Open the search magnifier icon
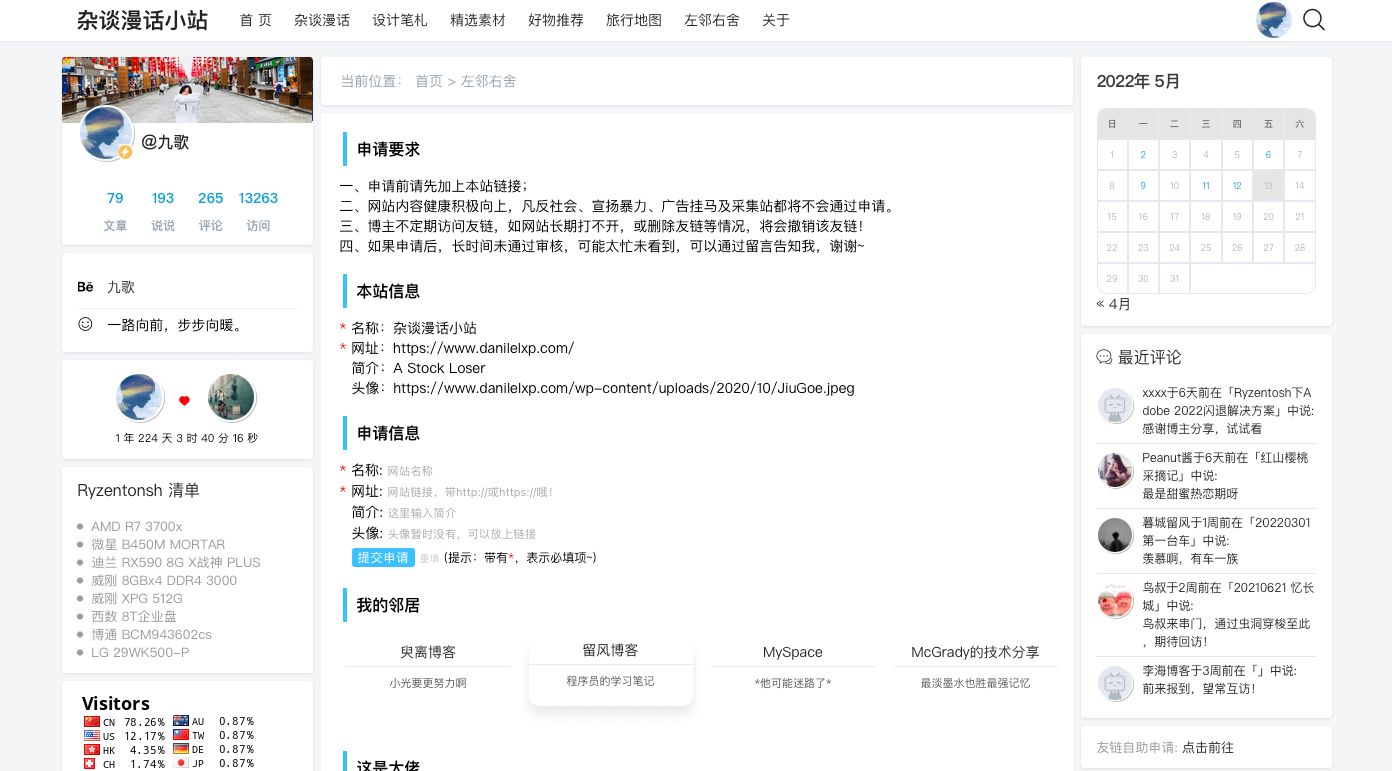 pos(1314,20)
